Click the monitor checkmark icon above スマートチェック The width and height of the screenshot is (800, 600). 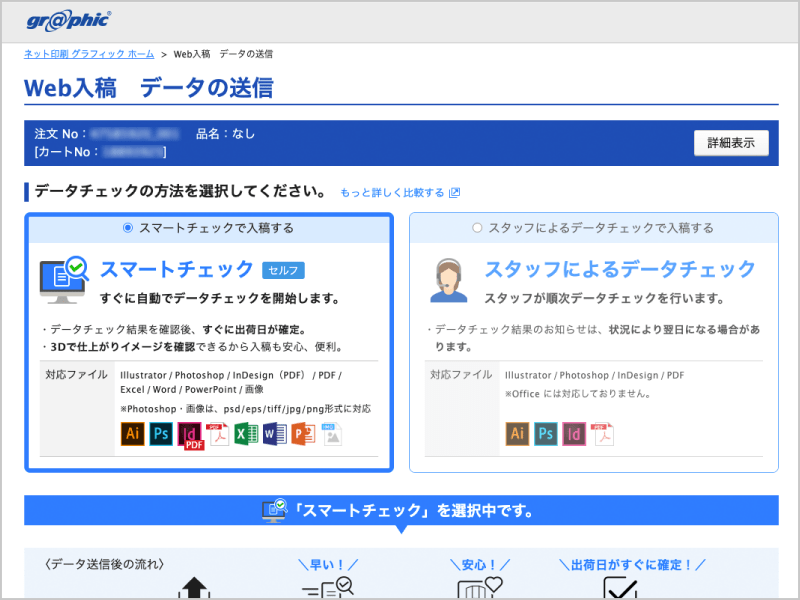pos(62,273)
